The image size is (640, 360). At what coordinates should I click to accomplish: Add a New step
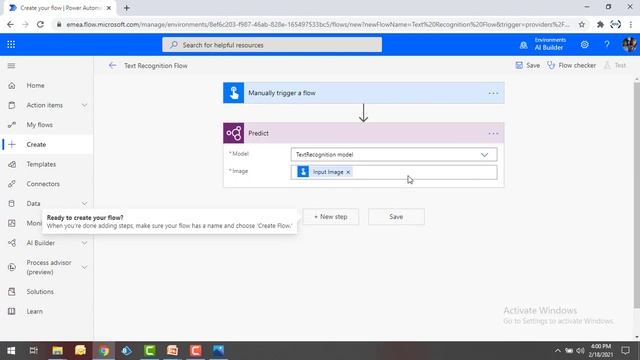331,217
